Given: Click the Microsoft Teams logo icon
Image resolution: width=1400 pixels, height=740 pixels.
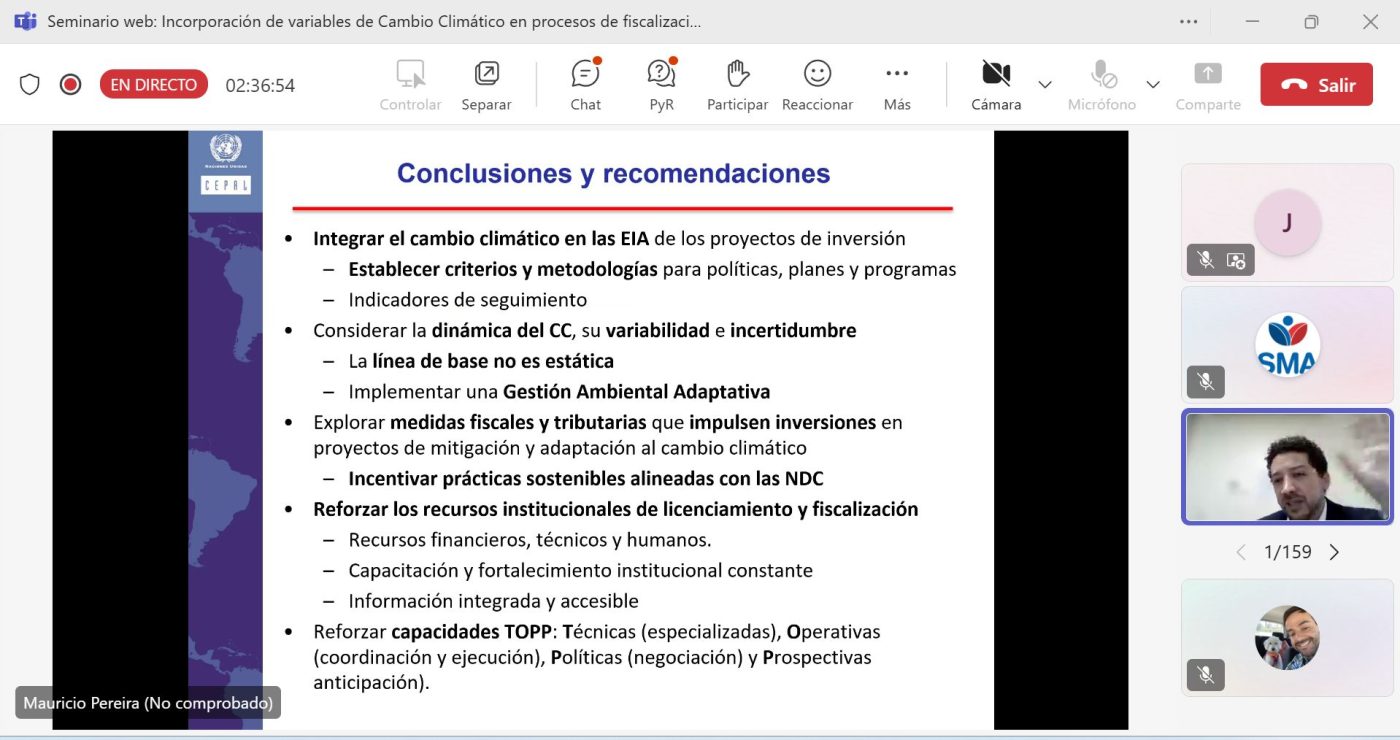Looking at the screenshot, I should coord(25,21).
